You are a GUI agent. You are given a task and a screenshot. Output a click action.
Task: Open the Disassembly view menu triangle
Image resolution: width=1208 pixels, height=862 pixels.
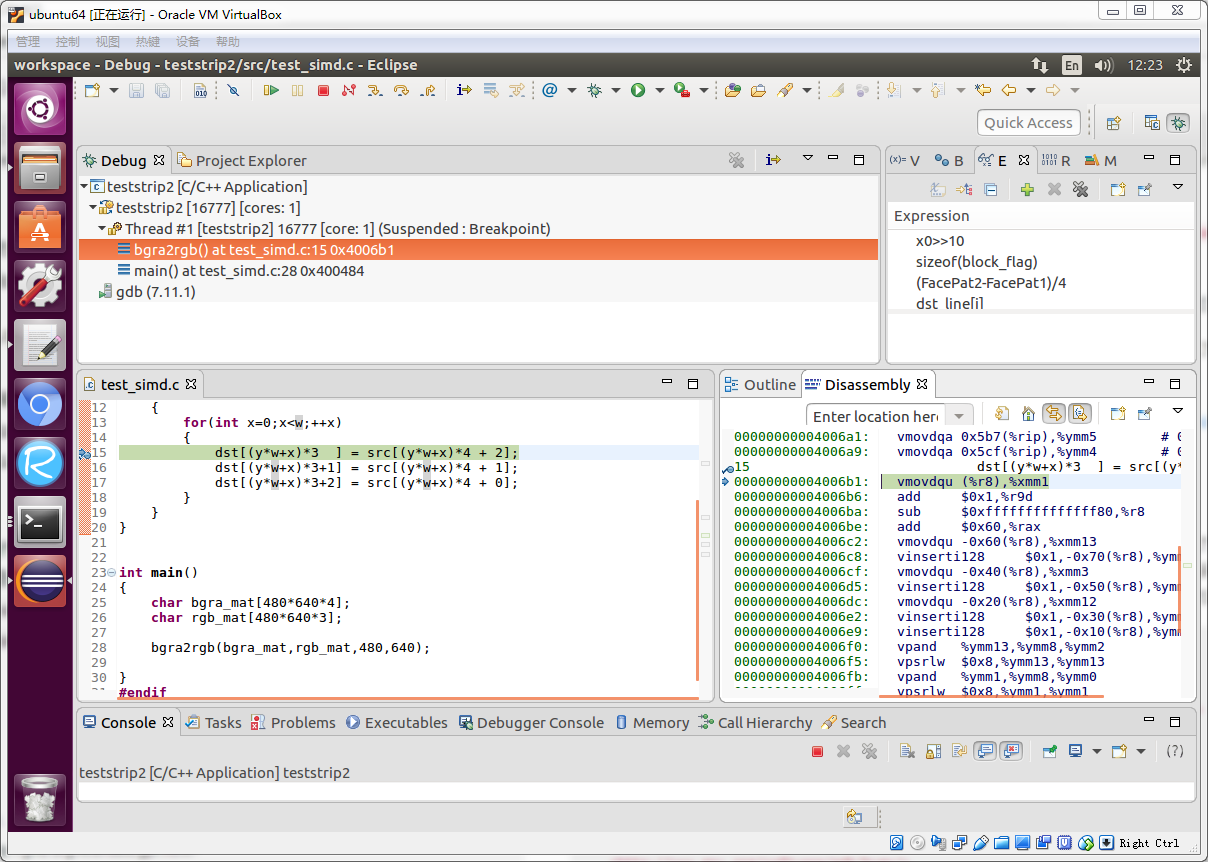coord(1178,411)
